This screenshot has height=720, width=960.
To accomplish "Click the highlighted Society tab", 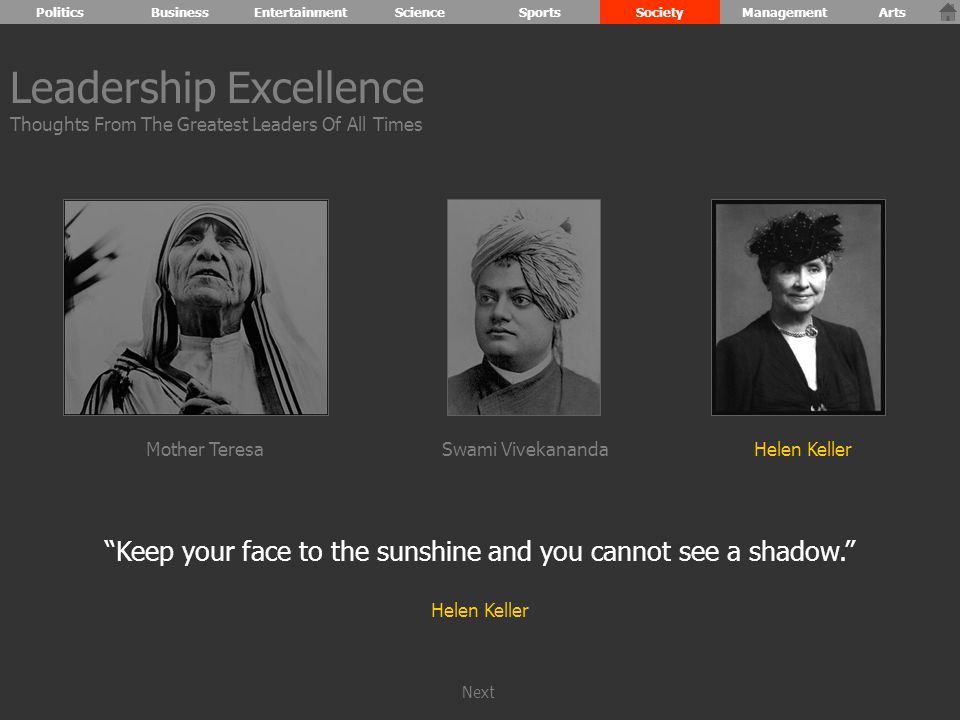I will point(659,12).
